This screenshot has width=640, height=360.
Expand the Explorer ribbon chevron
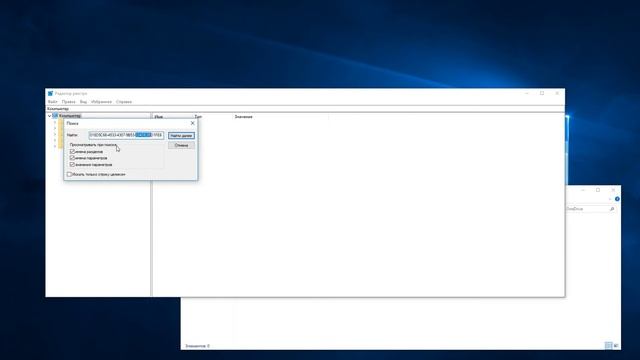tap(610, 199)
